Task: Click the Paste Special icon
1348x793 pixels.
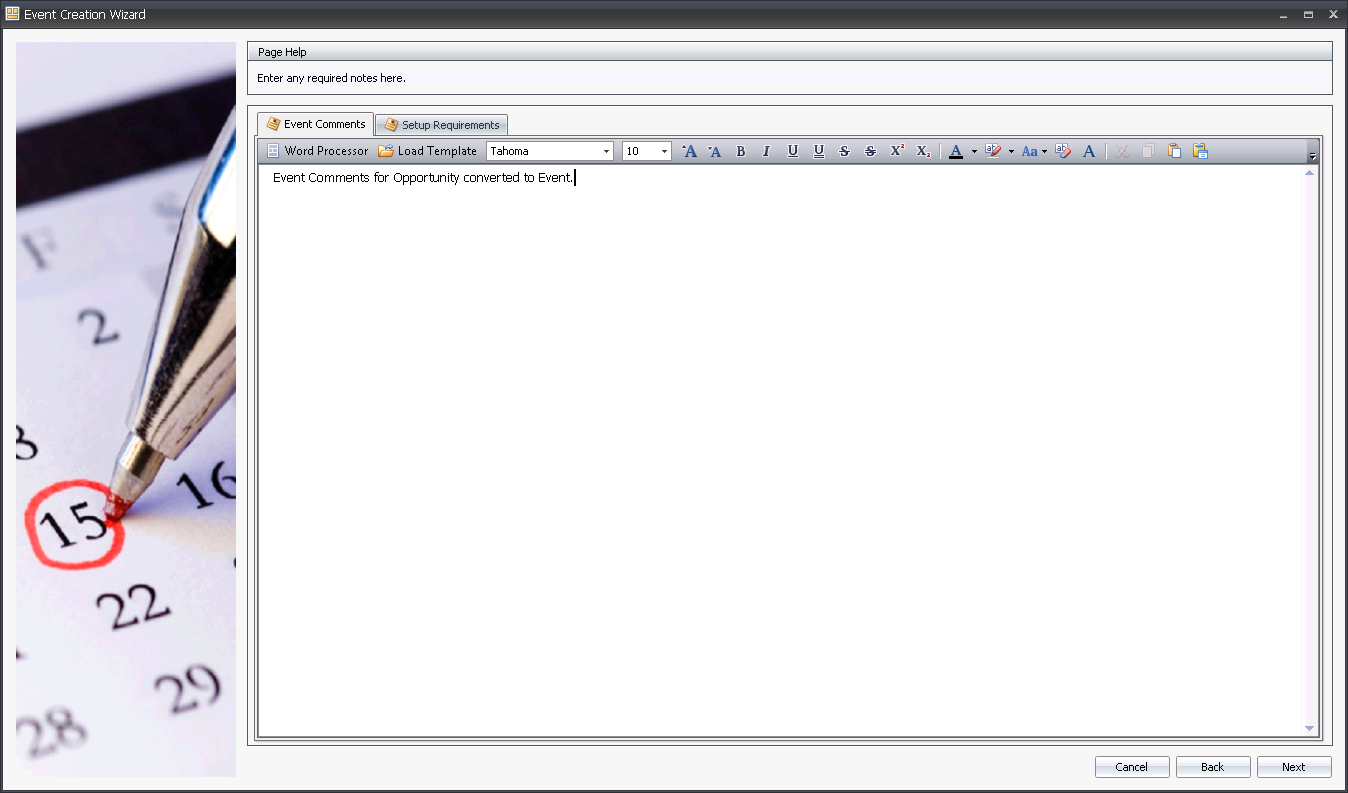Action: click(x=1200, y=151)
